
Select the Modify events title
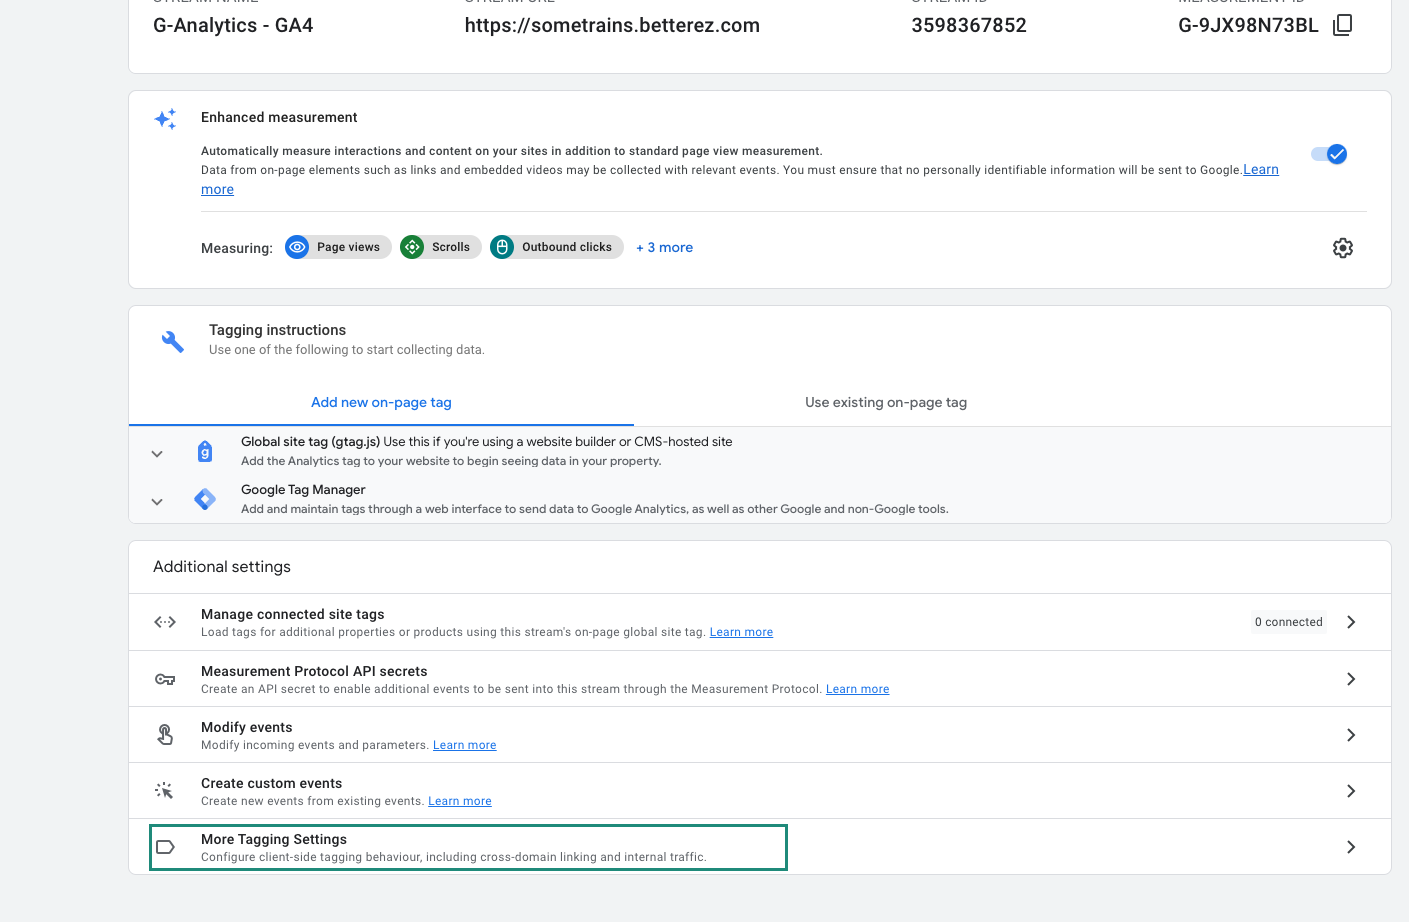coord(247,727)
